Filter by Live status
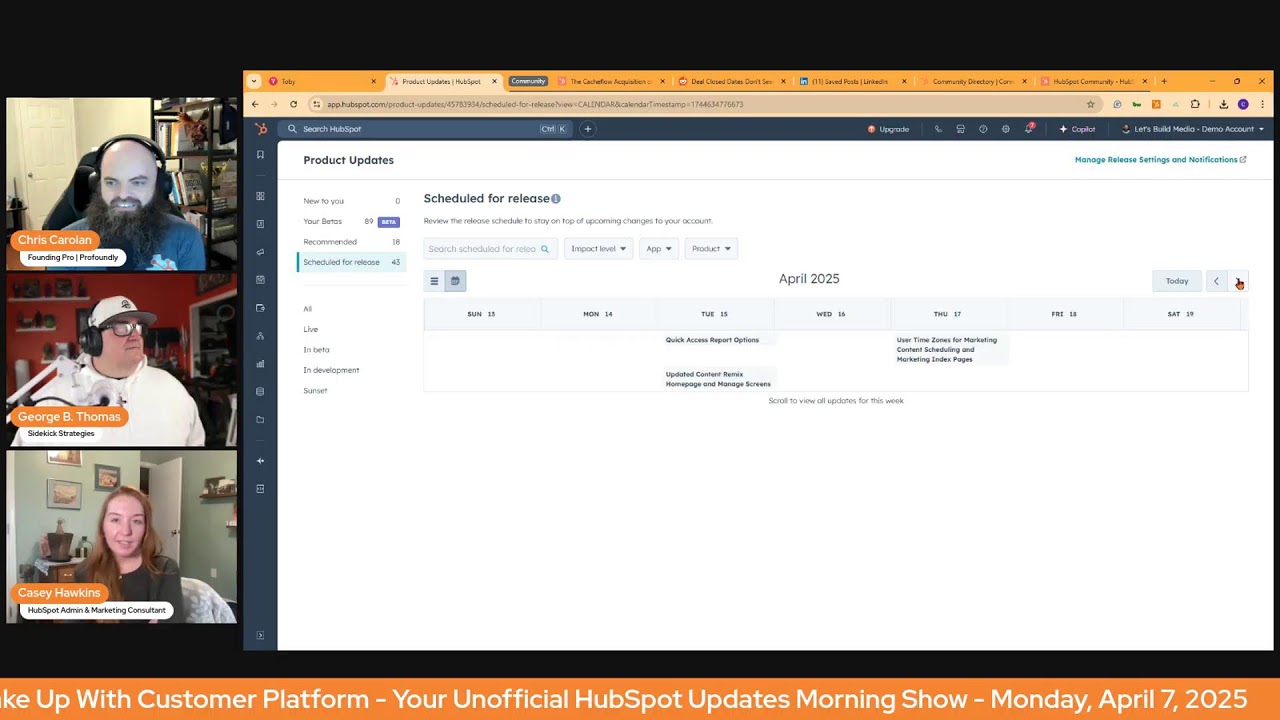Image resolution: width=1280 pixels, height=720 pixels. pyautogui.click(x=311, y=329)
